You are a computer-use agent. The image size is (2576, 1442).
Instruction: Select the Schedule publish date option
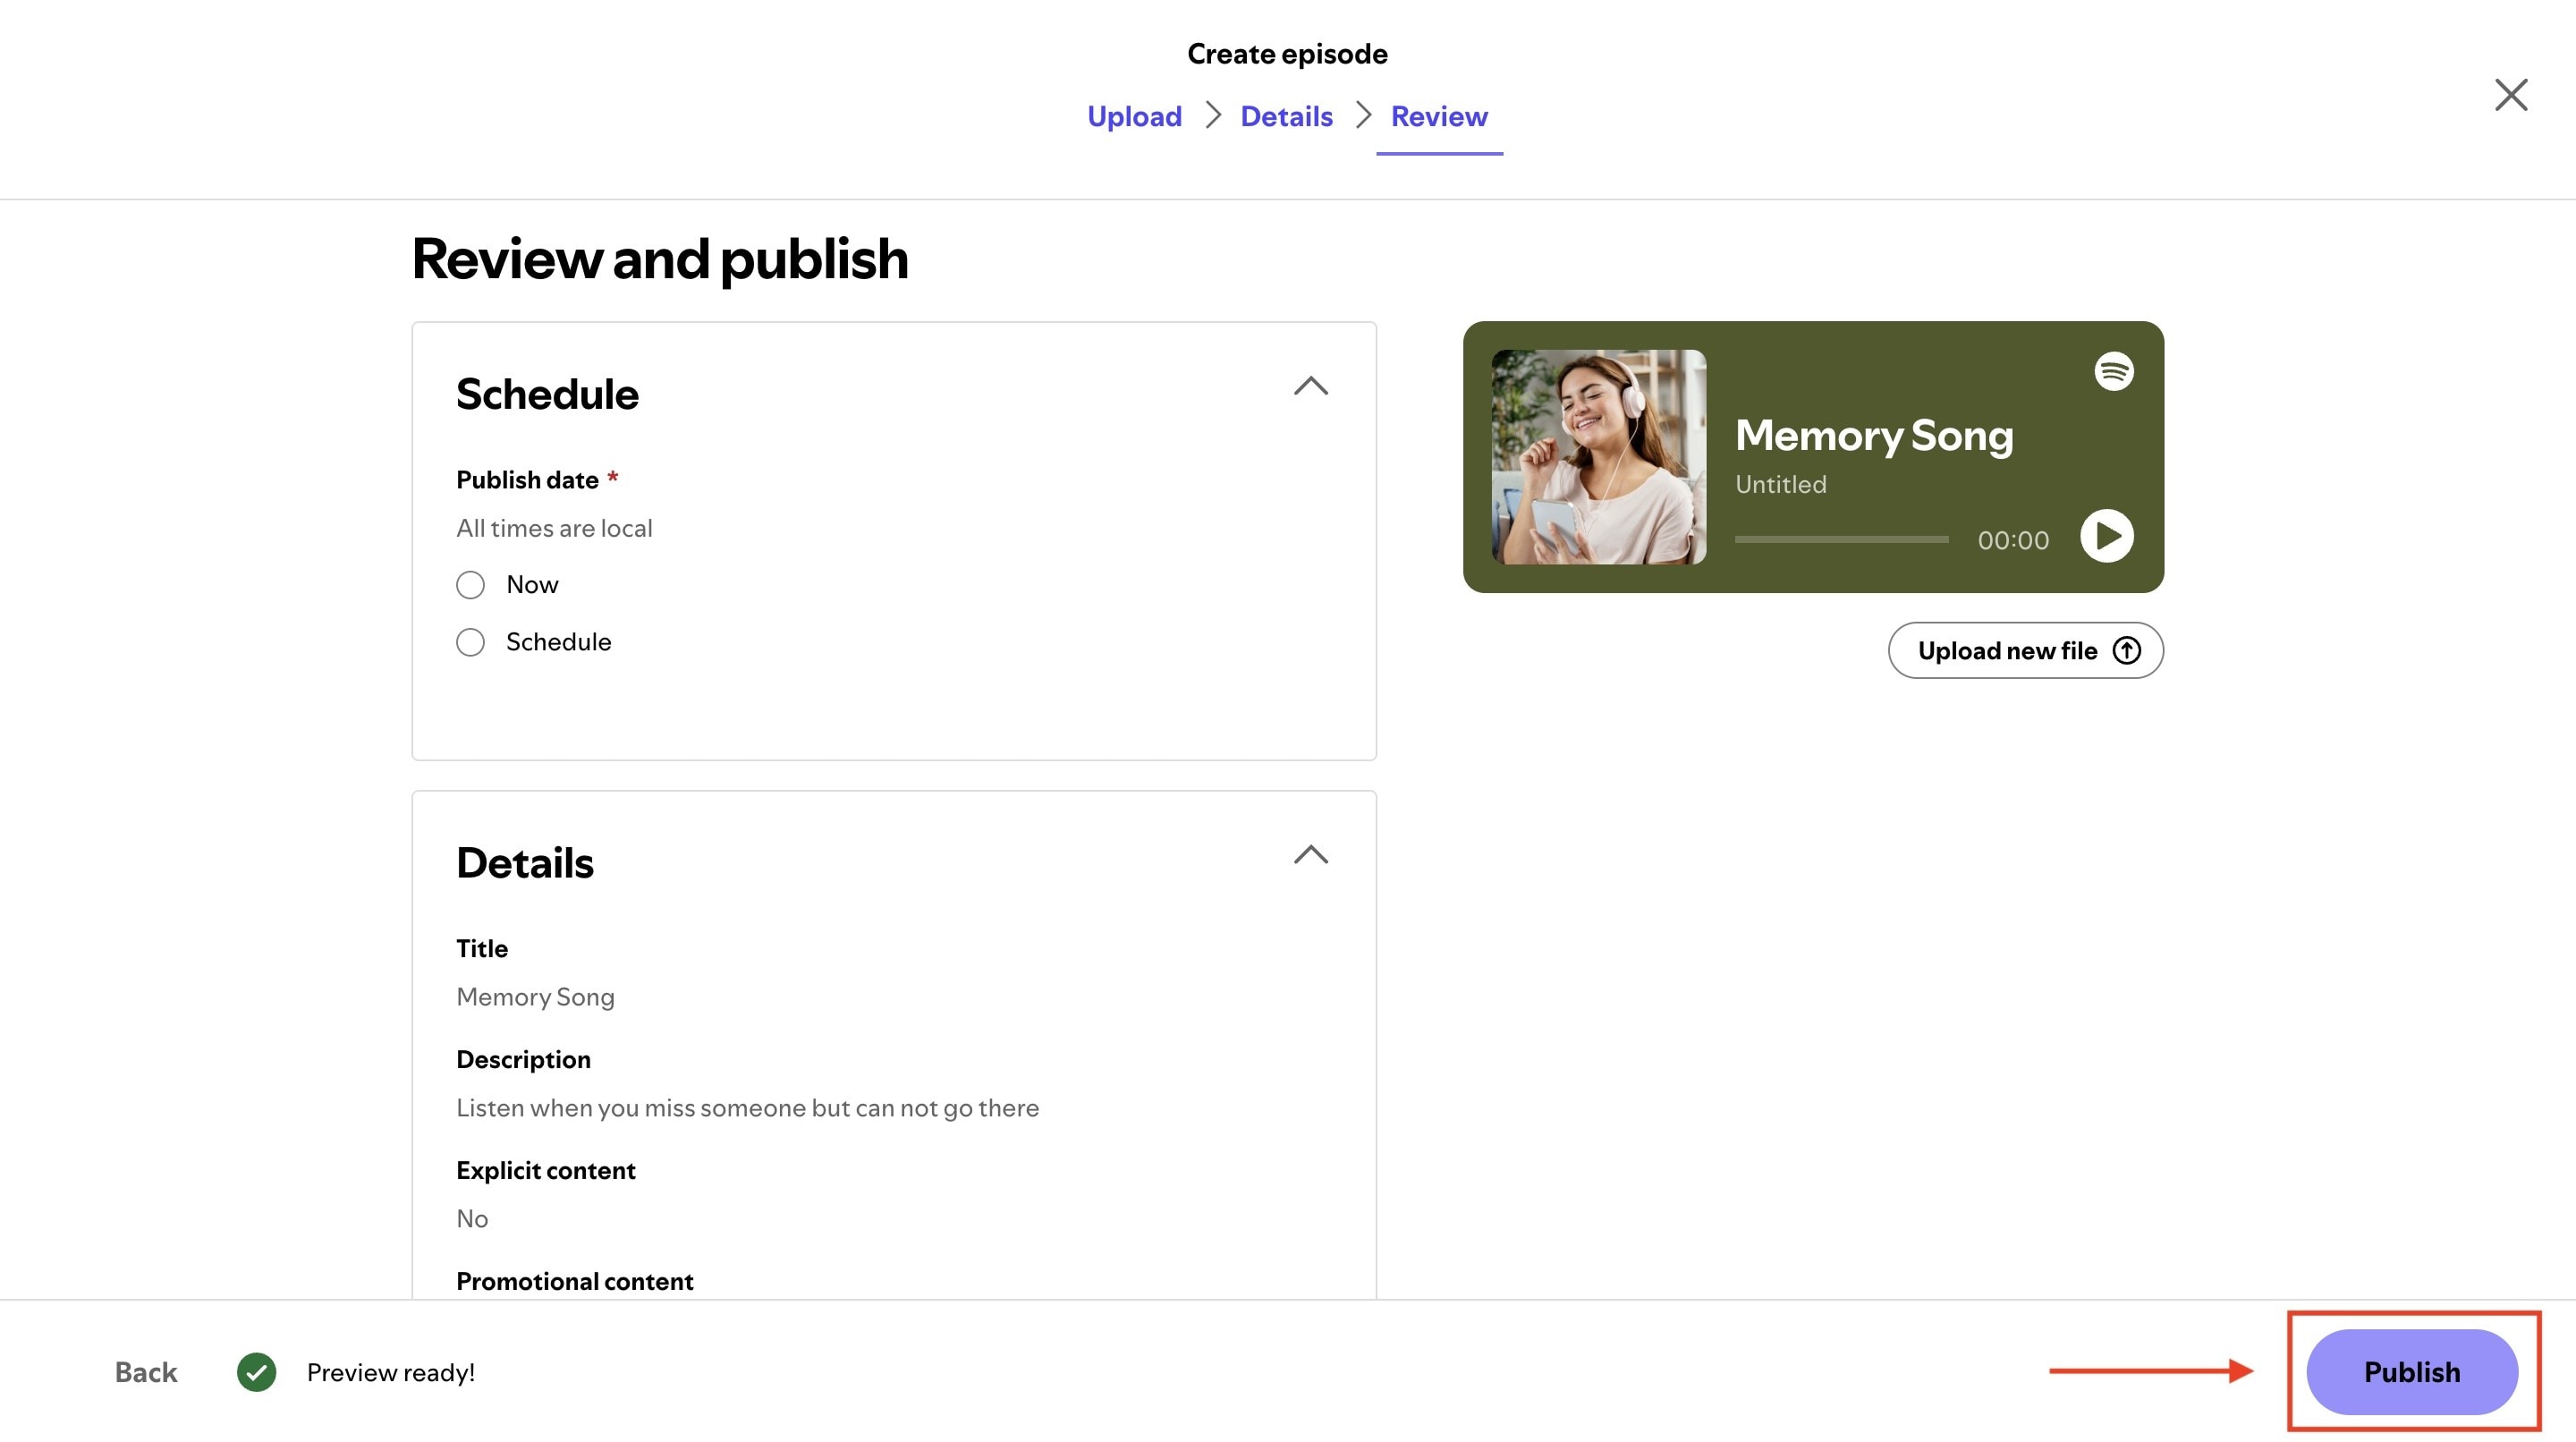click(470, 642)
